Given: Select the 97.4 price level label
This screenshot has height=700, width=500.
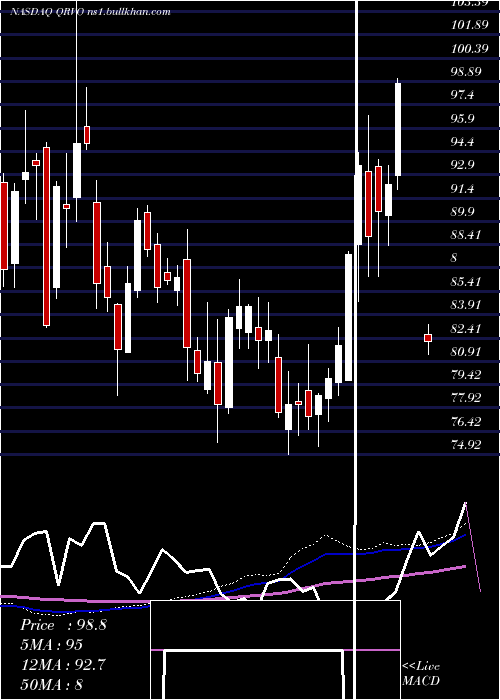Looking at the screenshot, I should [464, 95].
